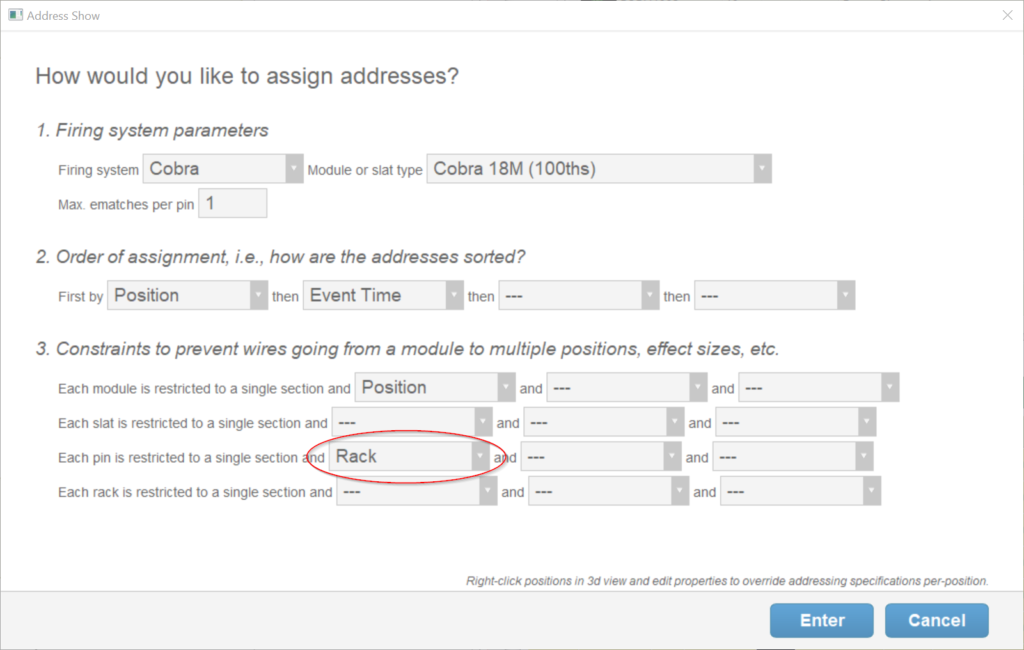Open module constraint Position dropdown

435,388
